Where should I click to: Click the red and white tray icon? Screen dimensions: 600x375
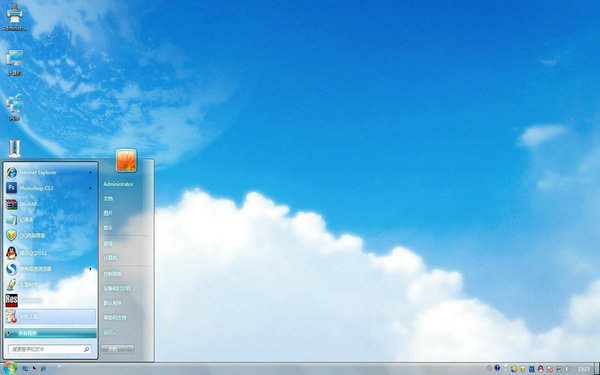click(550, 369)
